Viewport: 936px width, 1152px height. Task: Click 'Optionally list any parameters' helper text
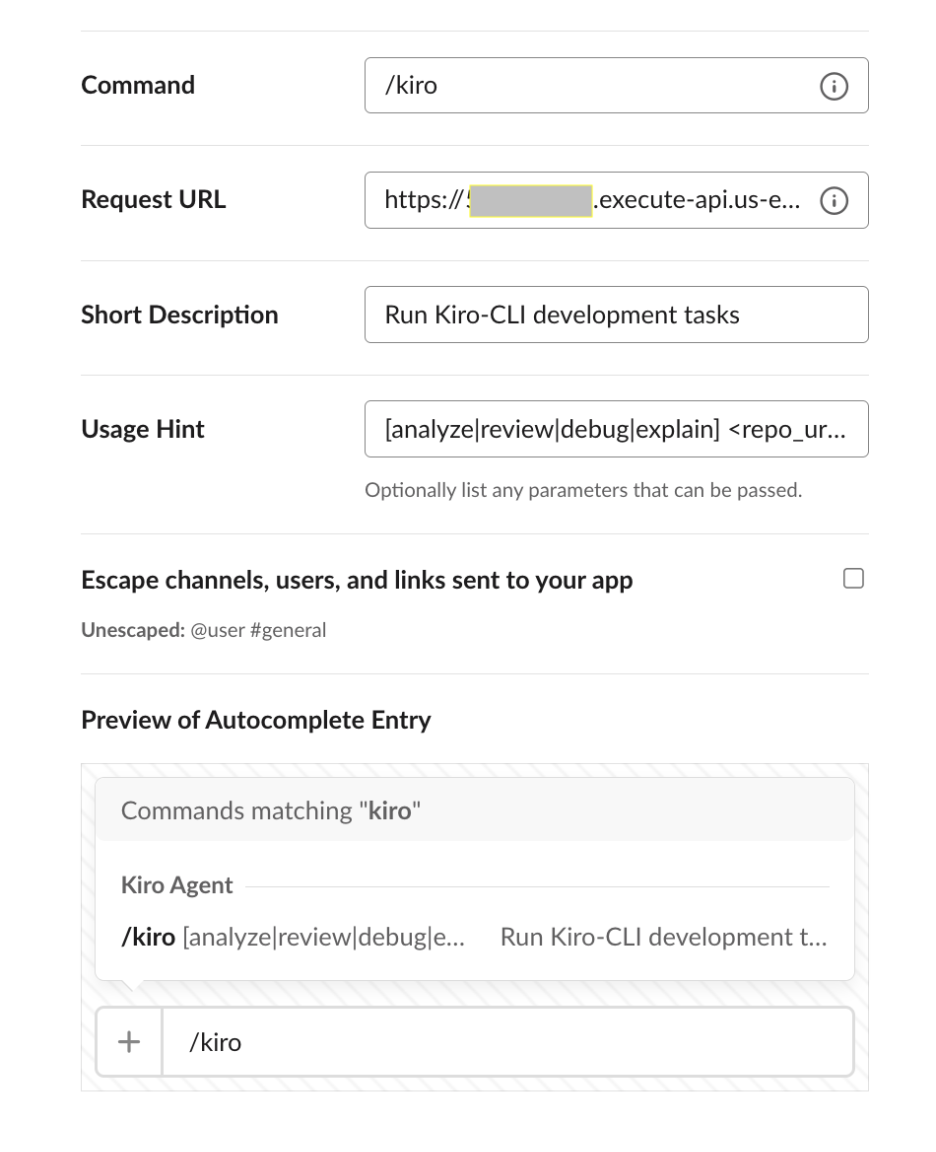(583, 490)
